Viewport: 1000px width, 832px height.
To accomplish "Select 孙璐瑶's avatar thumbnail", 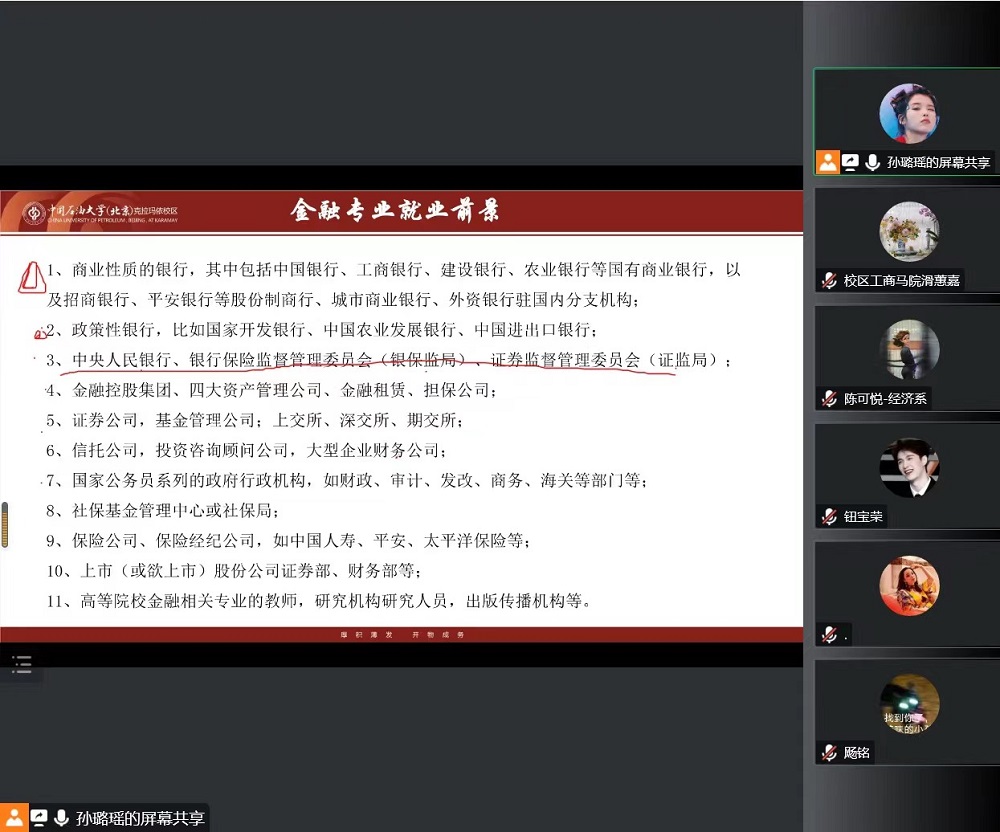I will 909,113.
